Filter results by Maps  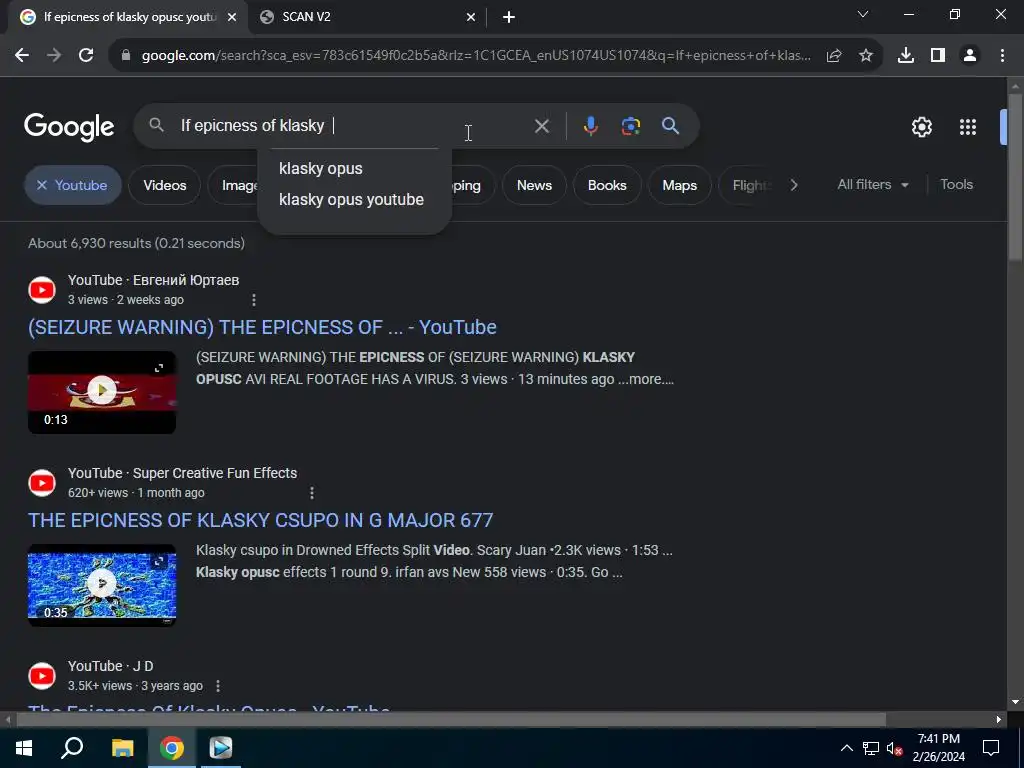coord(679,185)
